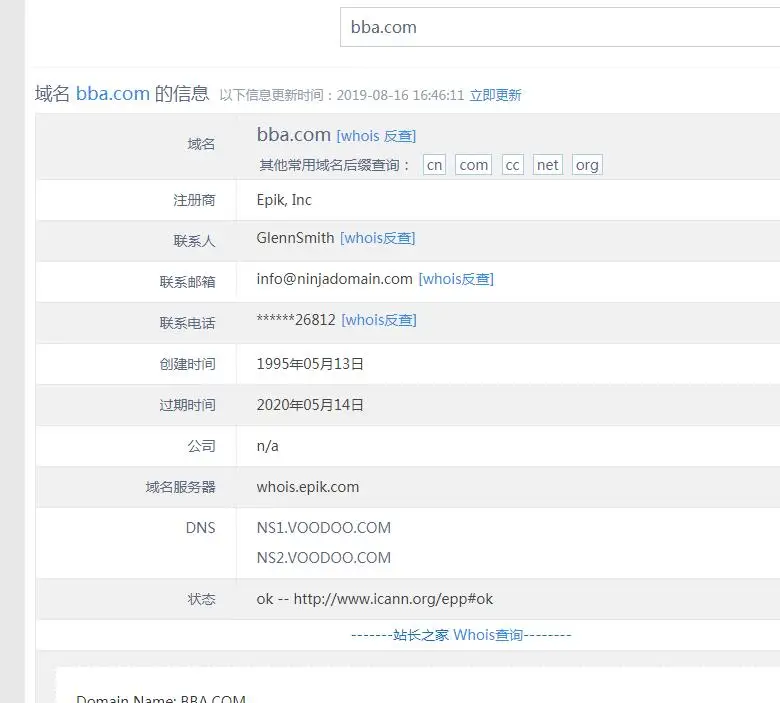Click the update timestamp 2019-08-16 16:46:11

coord(400,95)
